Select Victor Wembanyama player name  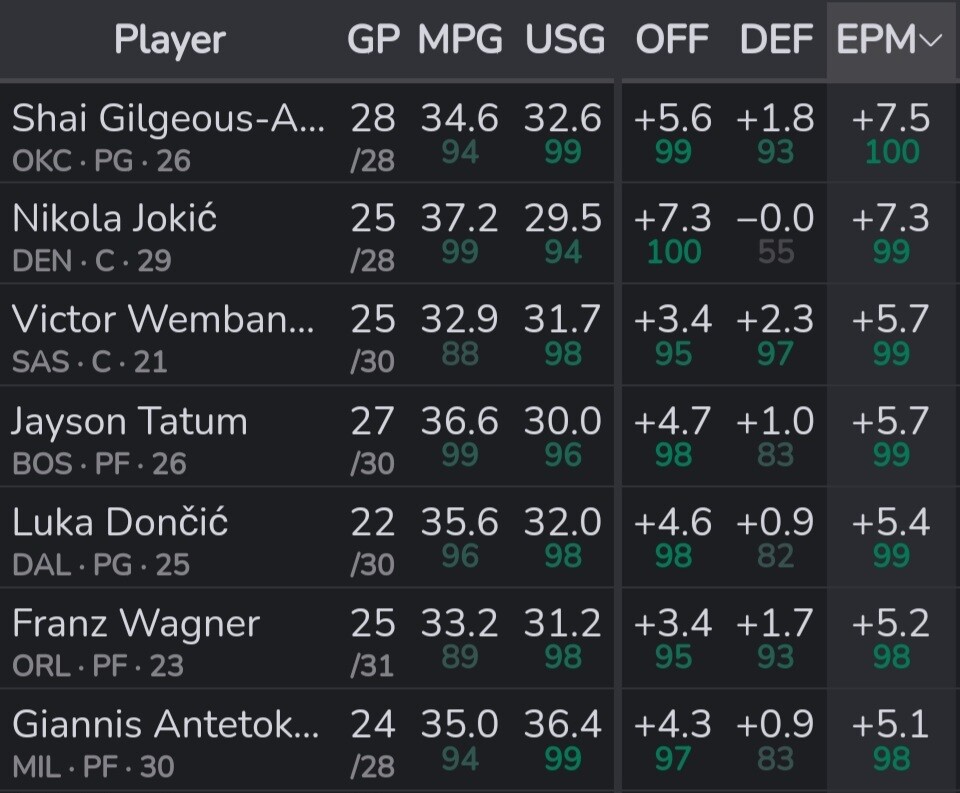click(x=163, y=320)
